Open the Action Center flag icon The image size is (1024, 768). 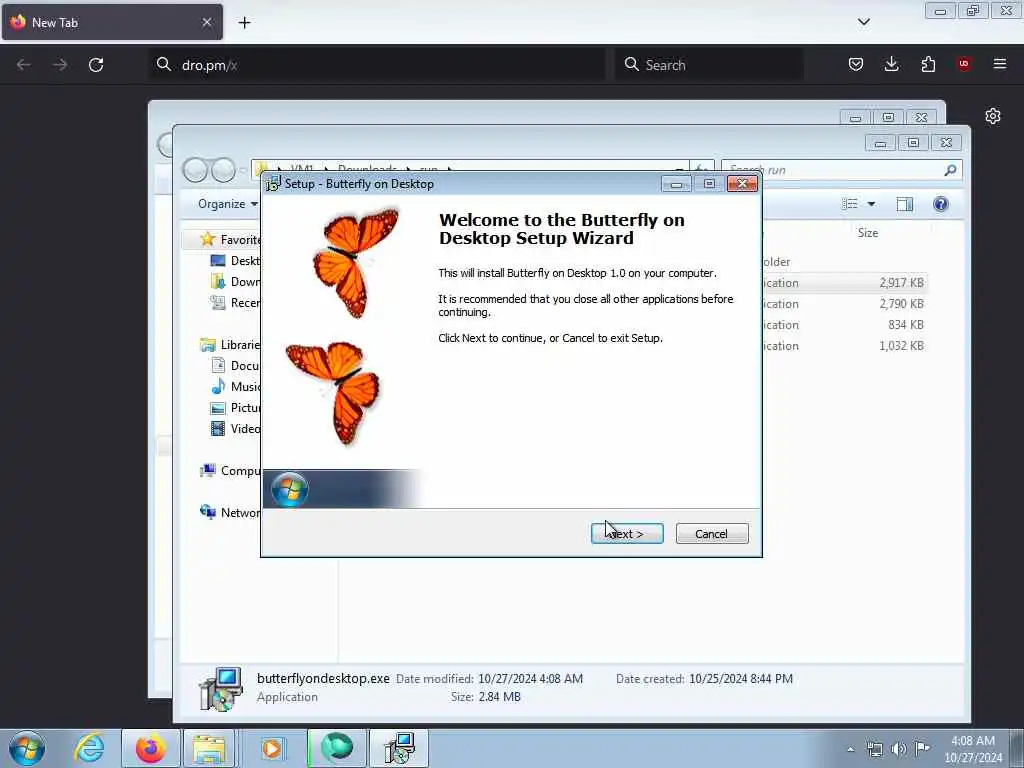(x=922, y=748)
